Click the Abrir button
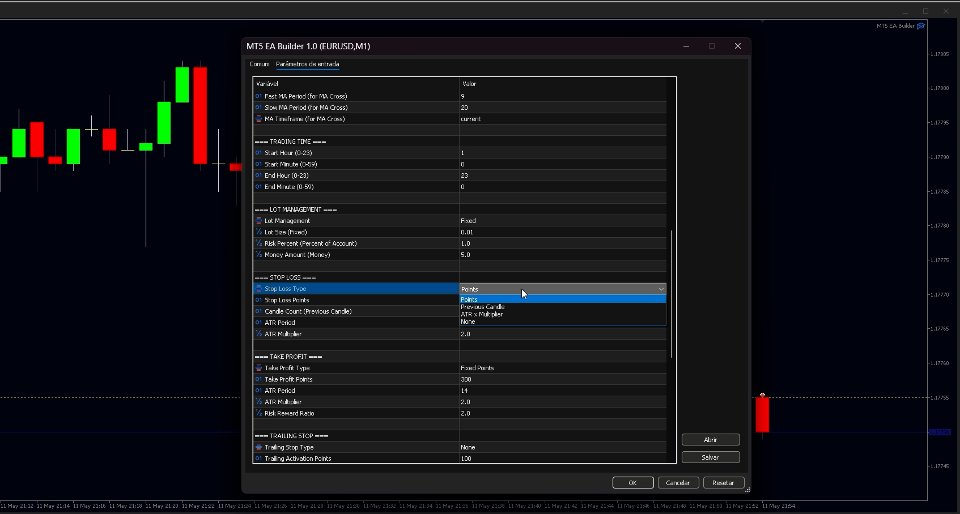This screenshot has height=514, width=960. (x=710, y=440)
